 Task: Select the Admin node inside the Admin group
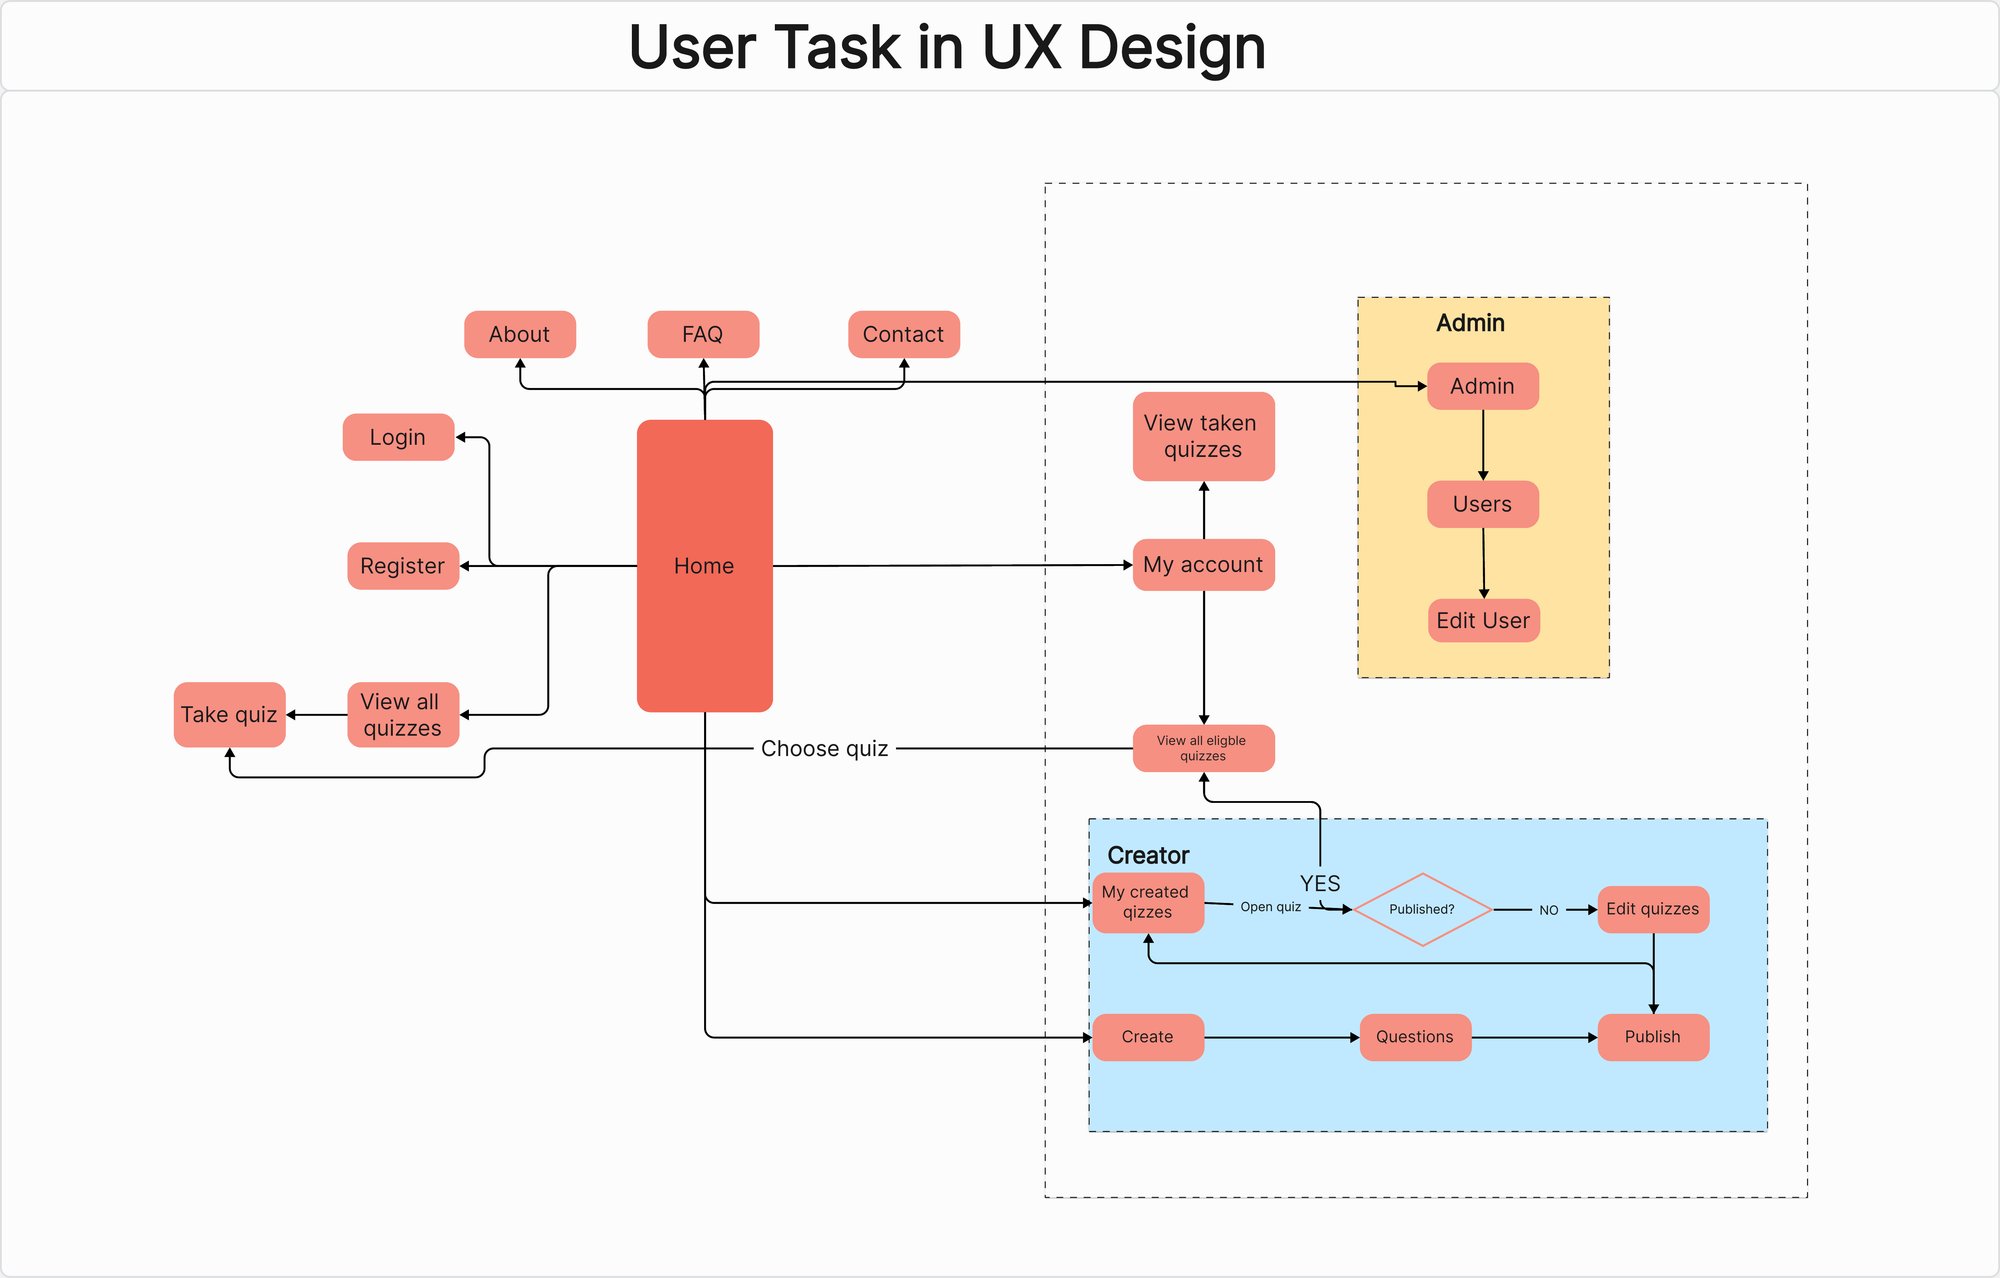coord(1482,385)
